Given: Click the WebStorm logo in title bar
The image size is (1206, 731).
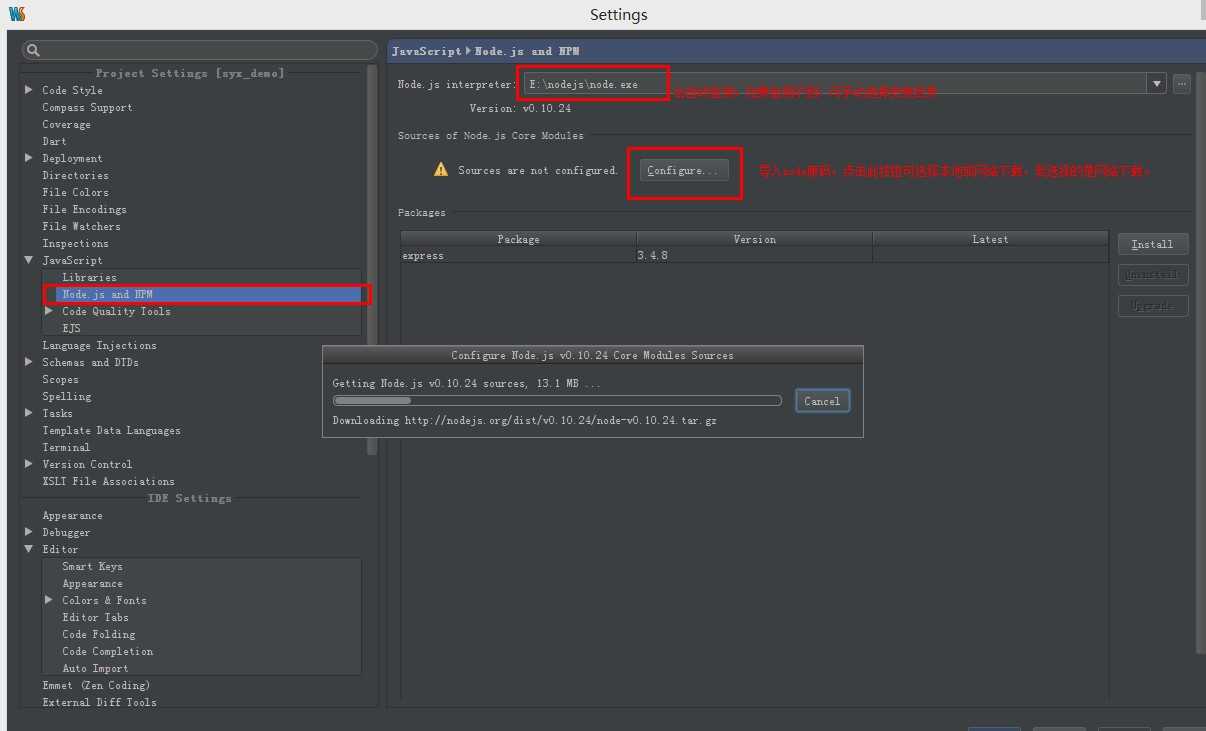Looking at the screenshot, I should click(16, 14).
